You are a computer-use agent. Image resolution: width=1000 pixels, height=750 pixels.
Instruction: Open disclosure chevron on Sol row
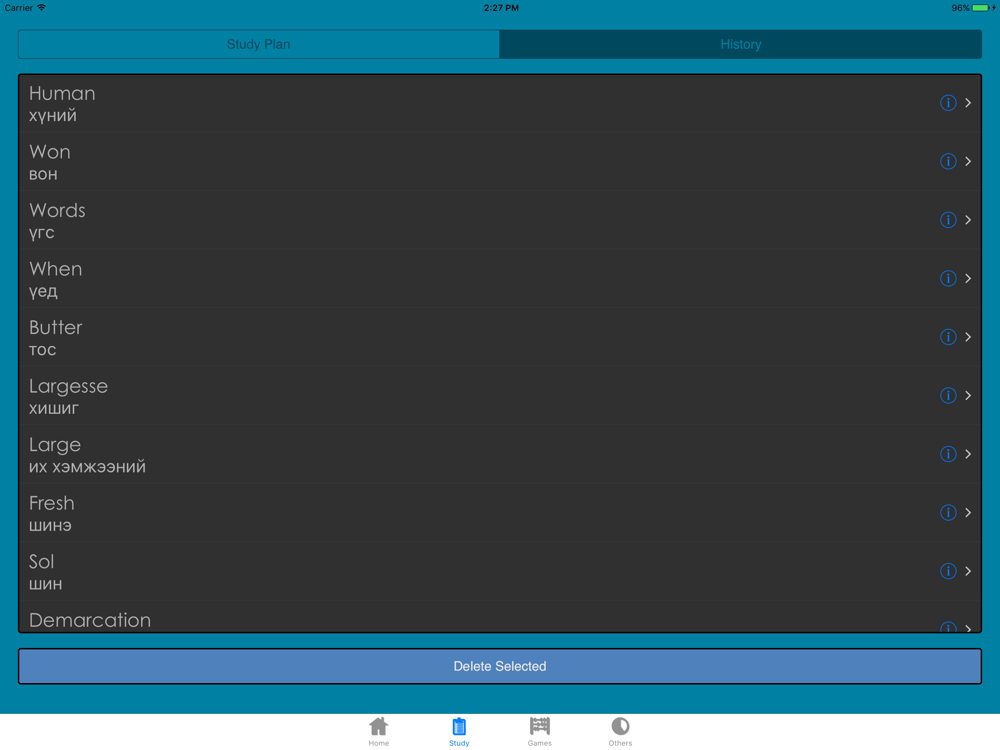click(x=968, y=571)
